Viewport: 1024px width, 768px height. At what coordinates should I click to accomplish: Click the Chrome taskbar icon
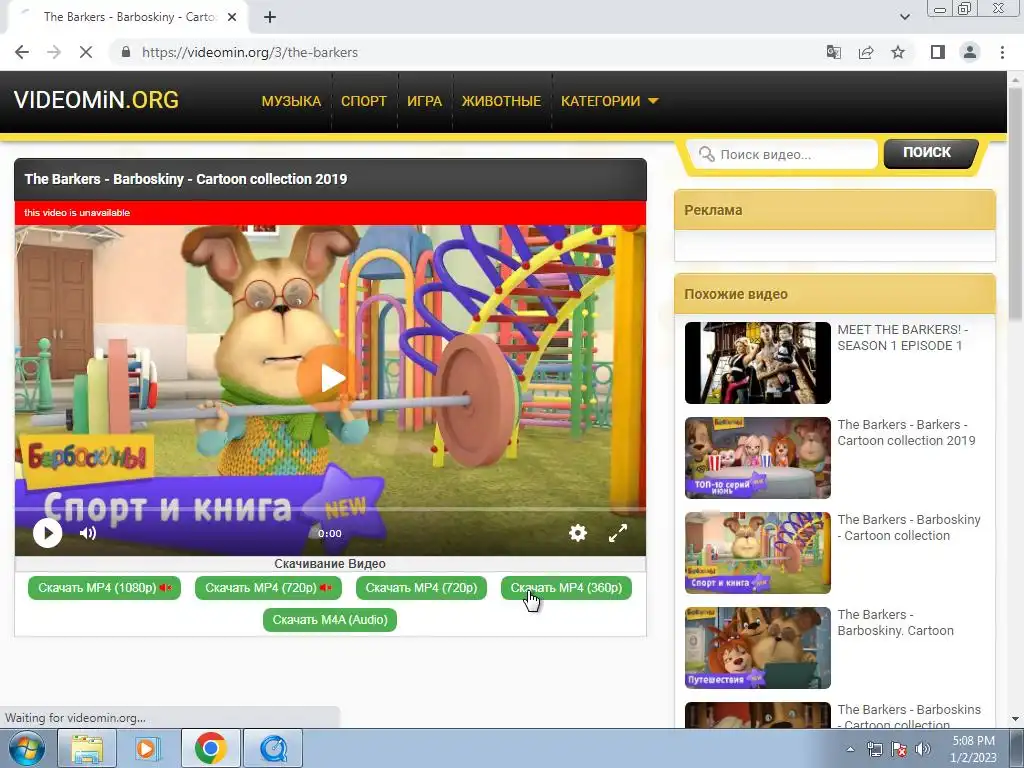pos(210,748)
